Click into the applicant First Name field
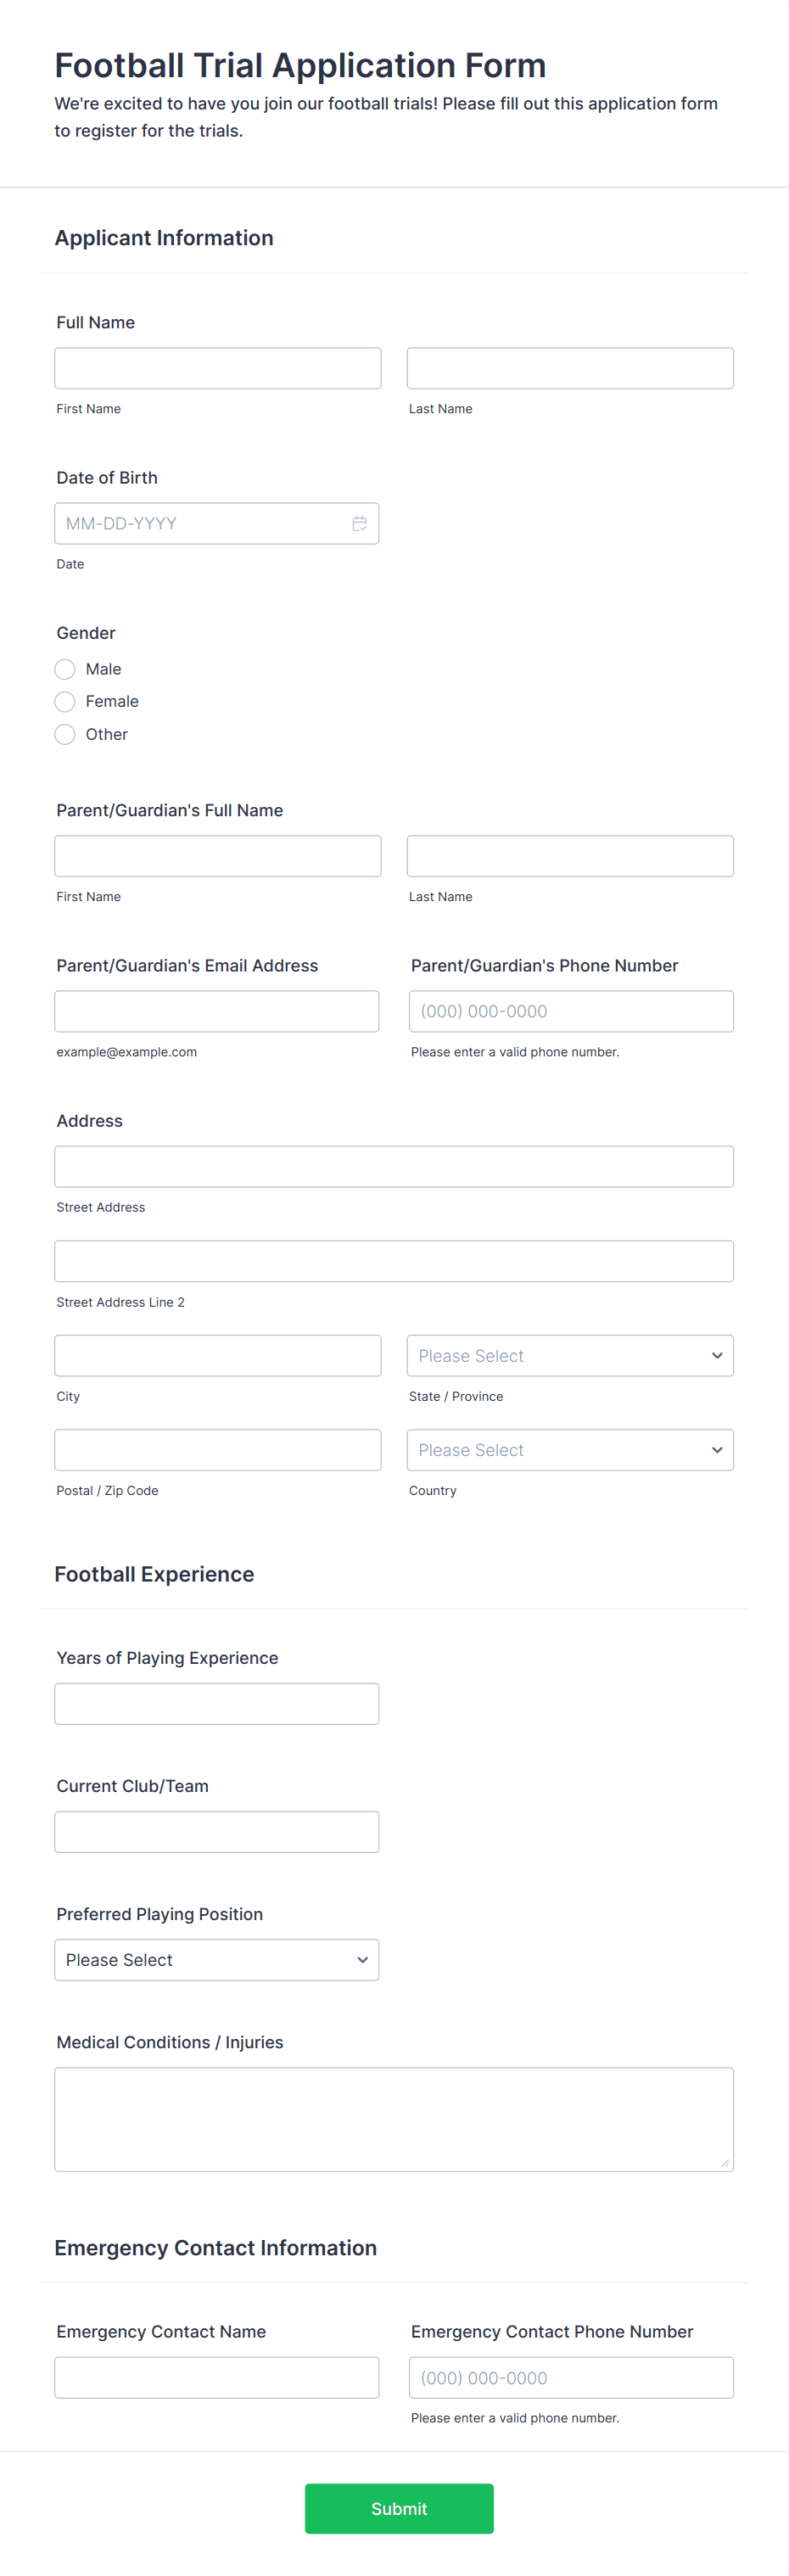Image resolution: width=789 pixels, height=2576 pixels. click(x=217, y=367)
